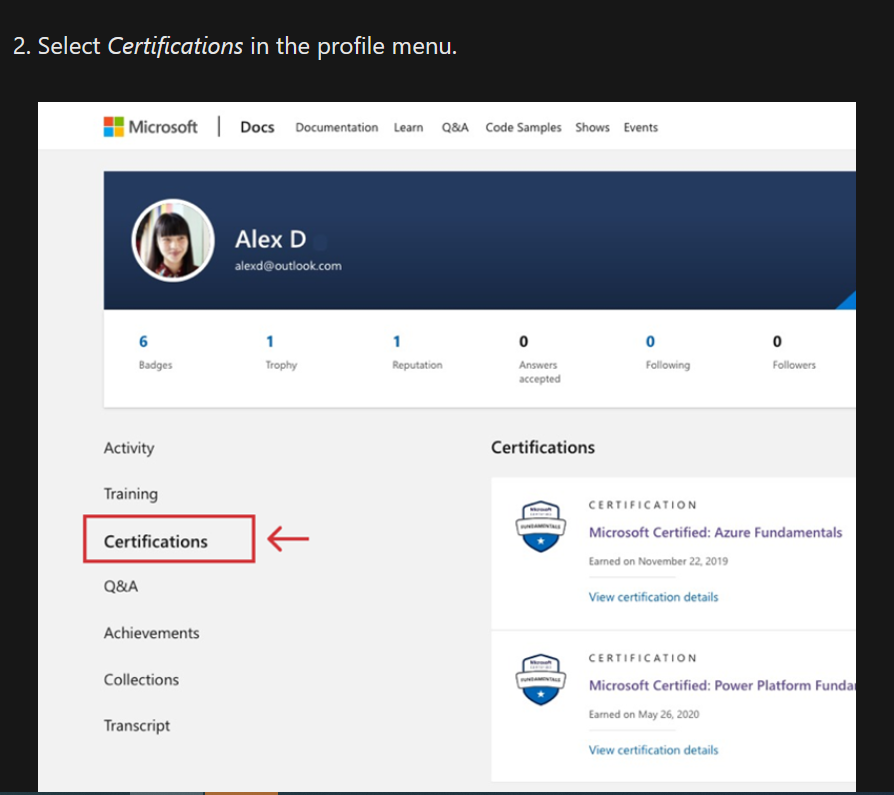Select Transcript in the profile menu
The height and width of the screenshot is (795, 894).
pyautogui.click(x=137, y=725)
